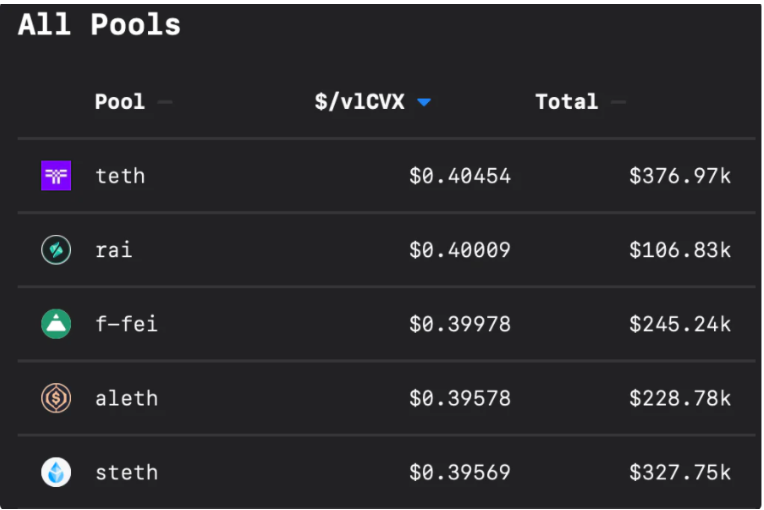764x510 pixels.
Task: Click the Pool column header
Action: 120,102
